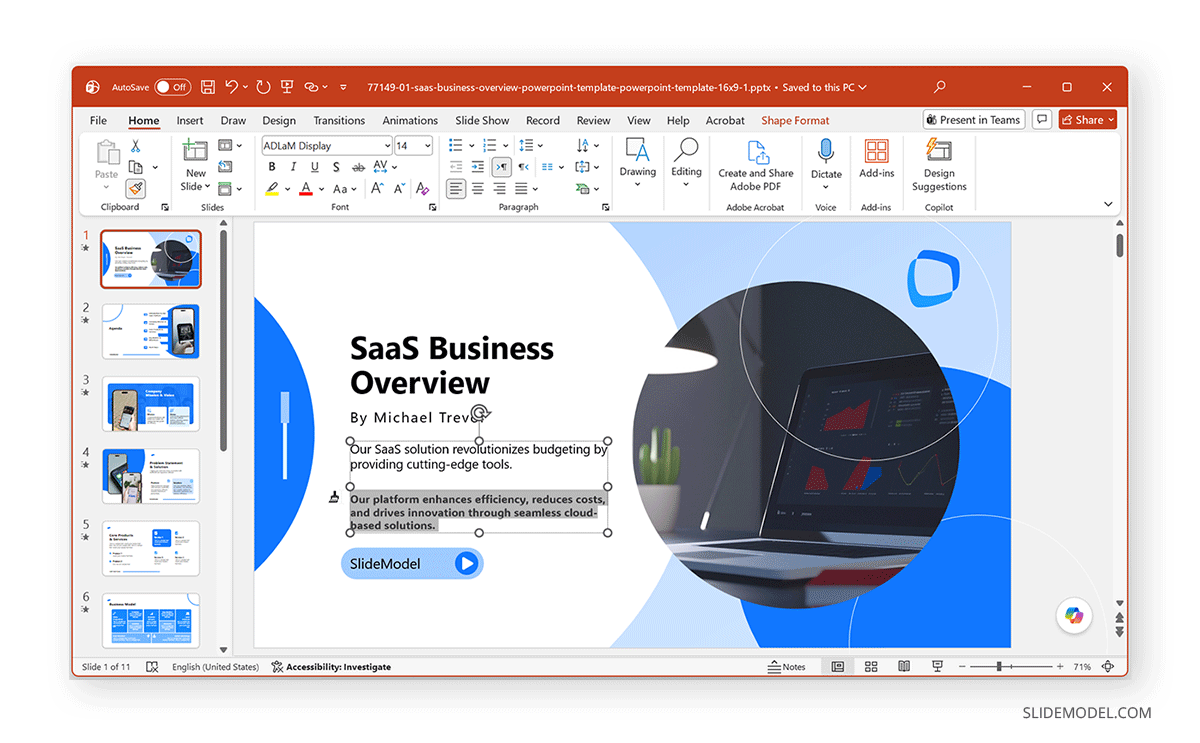This screenshot has height=743, width=1200.
Task: Click the Undo arrow in title bar
Action: pos(232,87)
